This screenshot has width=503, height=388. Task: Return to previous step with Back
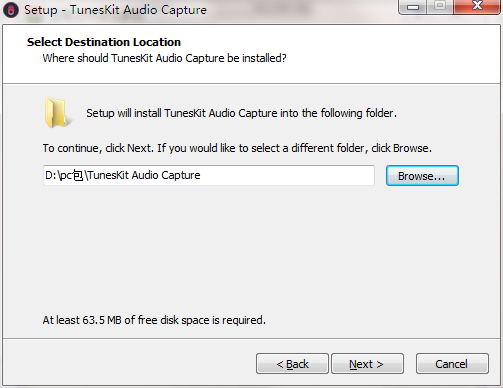click(x=292, y=364)
